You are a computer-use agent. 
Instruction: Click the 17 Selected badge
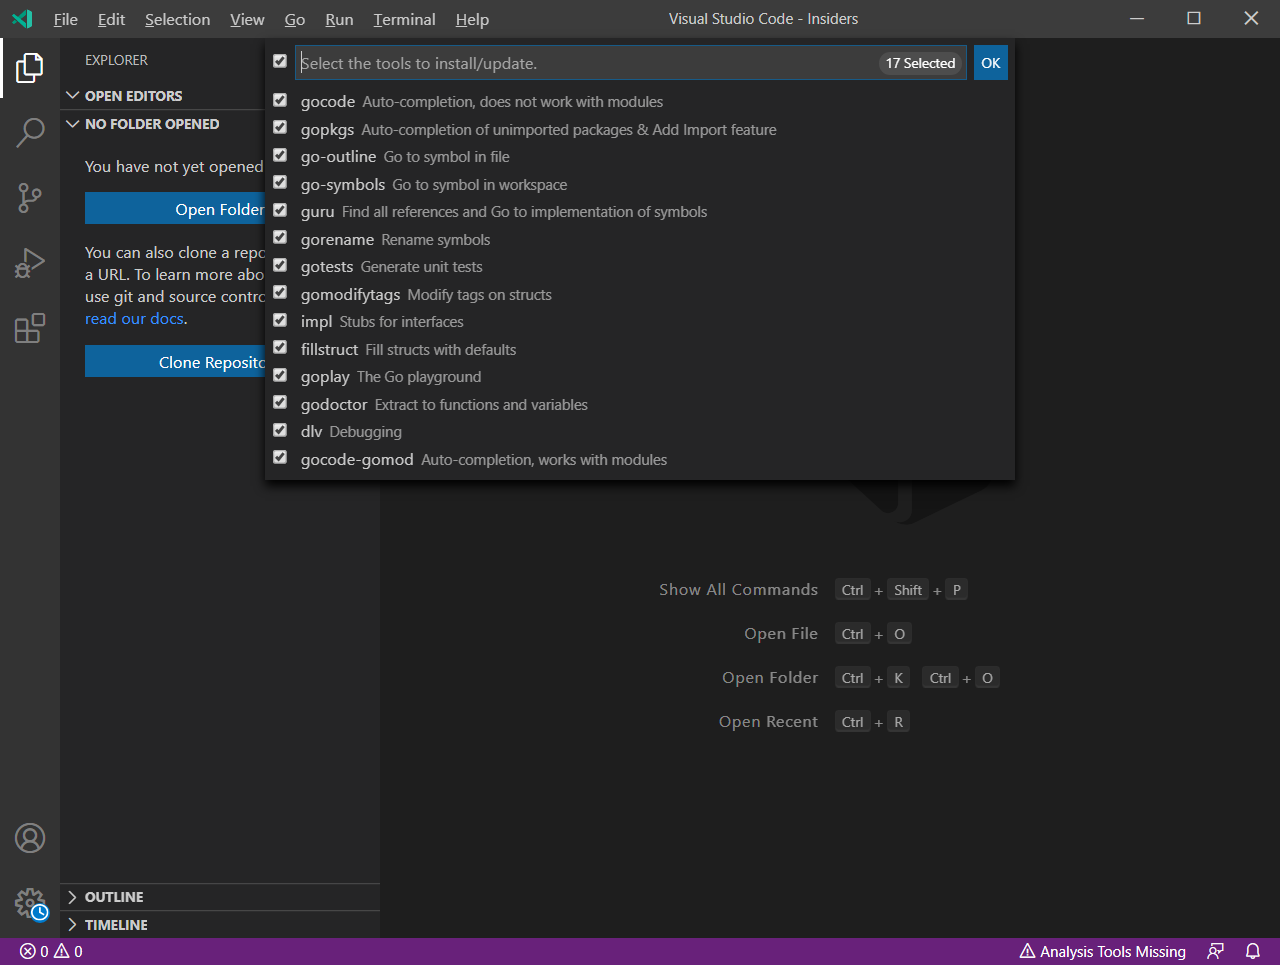(x=920, y=63)
